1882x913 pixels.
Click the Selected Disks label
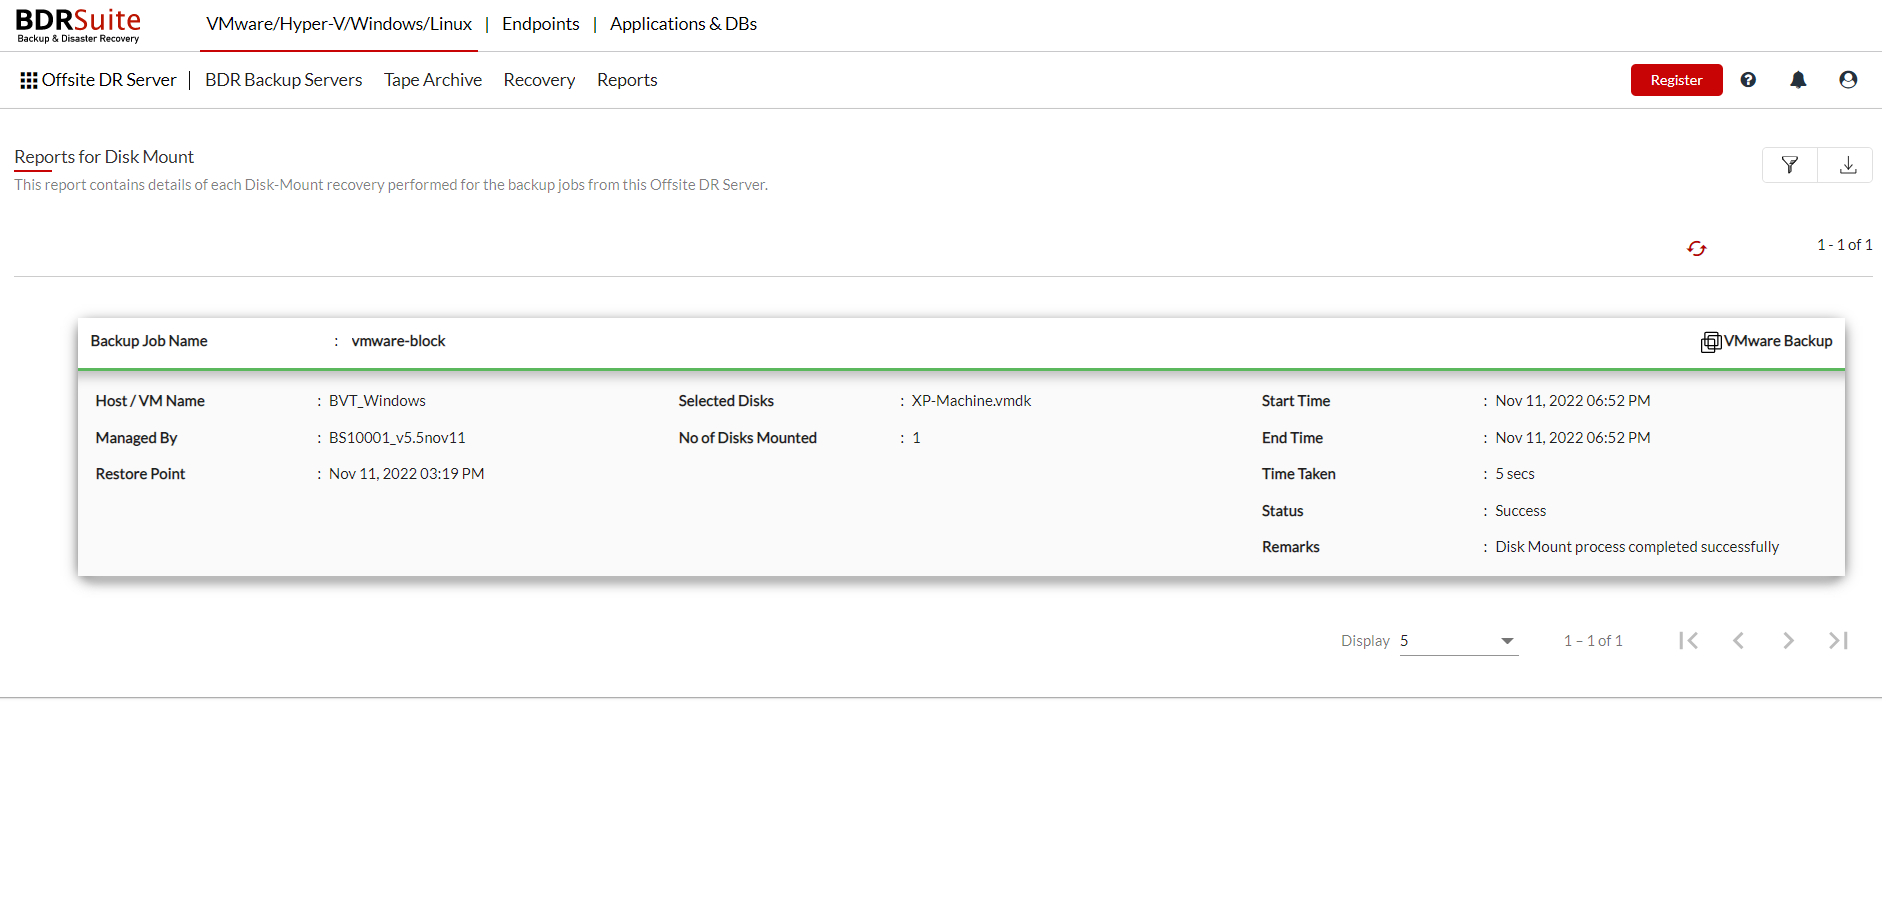pos(726,401)
